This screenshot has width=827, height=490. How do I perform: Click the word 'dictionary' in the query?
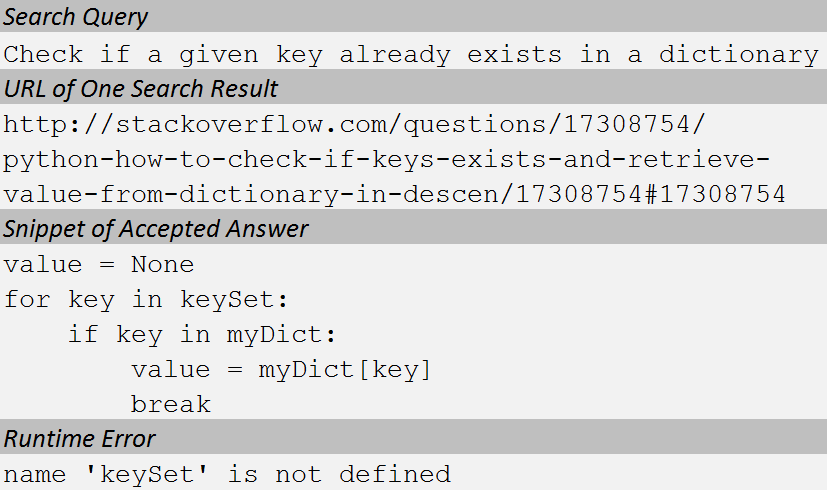[738, 54]
